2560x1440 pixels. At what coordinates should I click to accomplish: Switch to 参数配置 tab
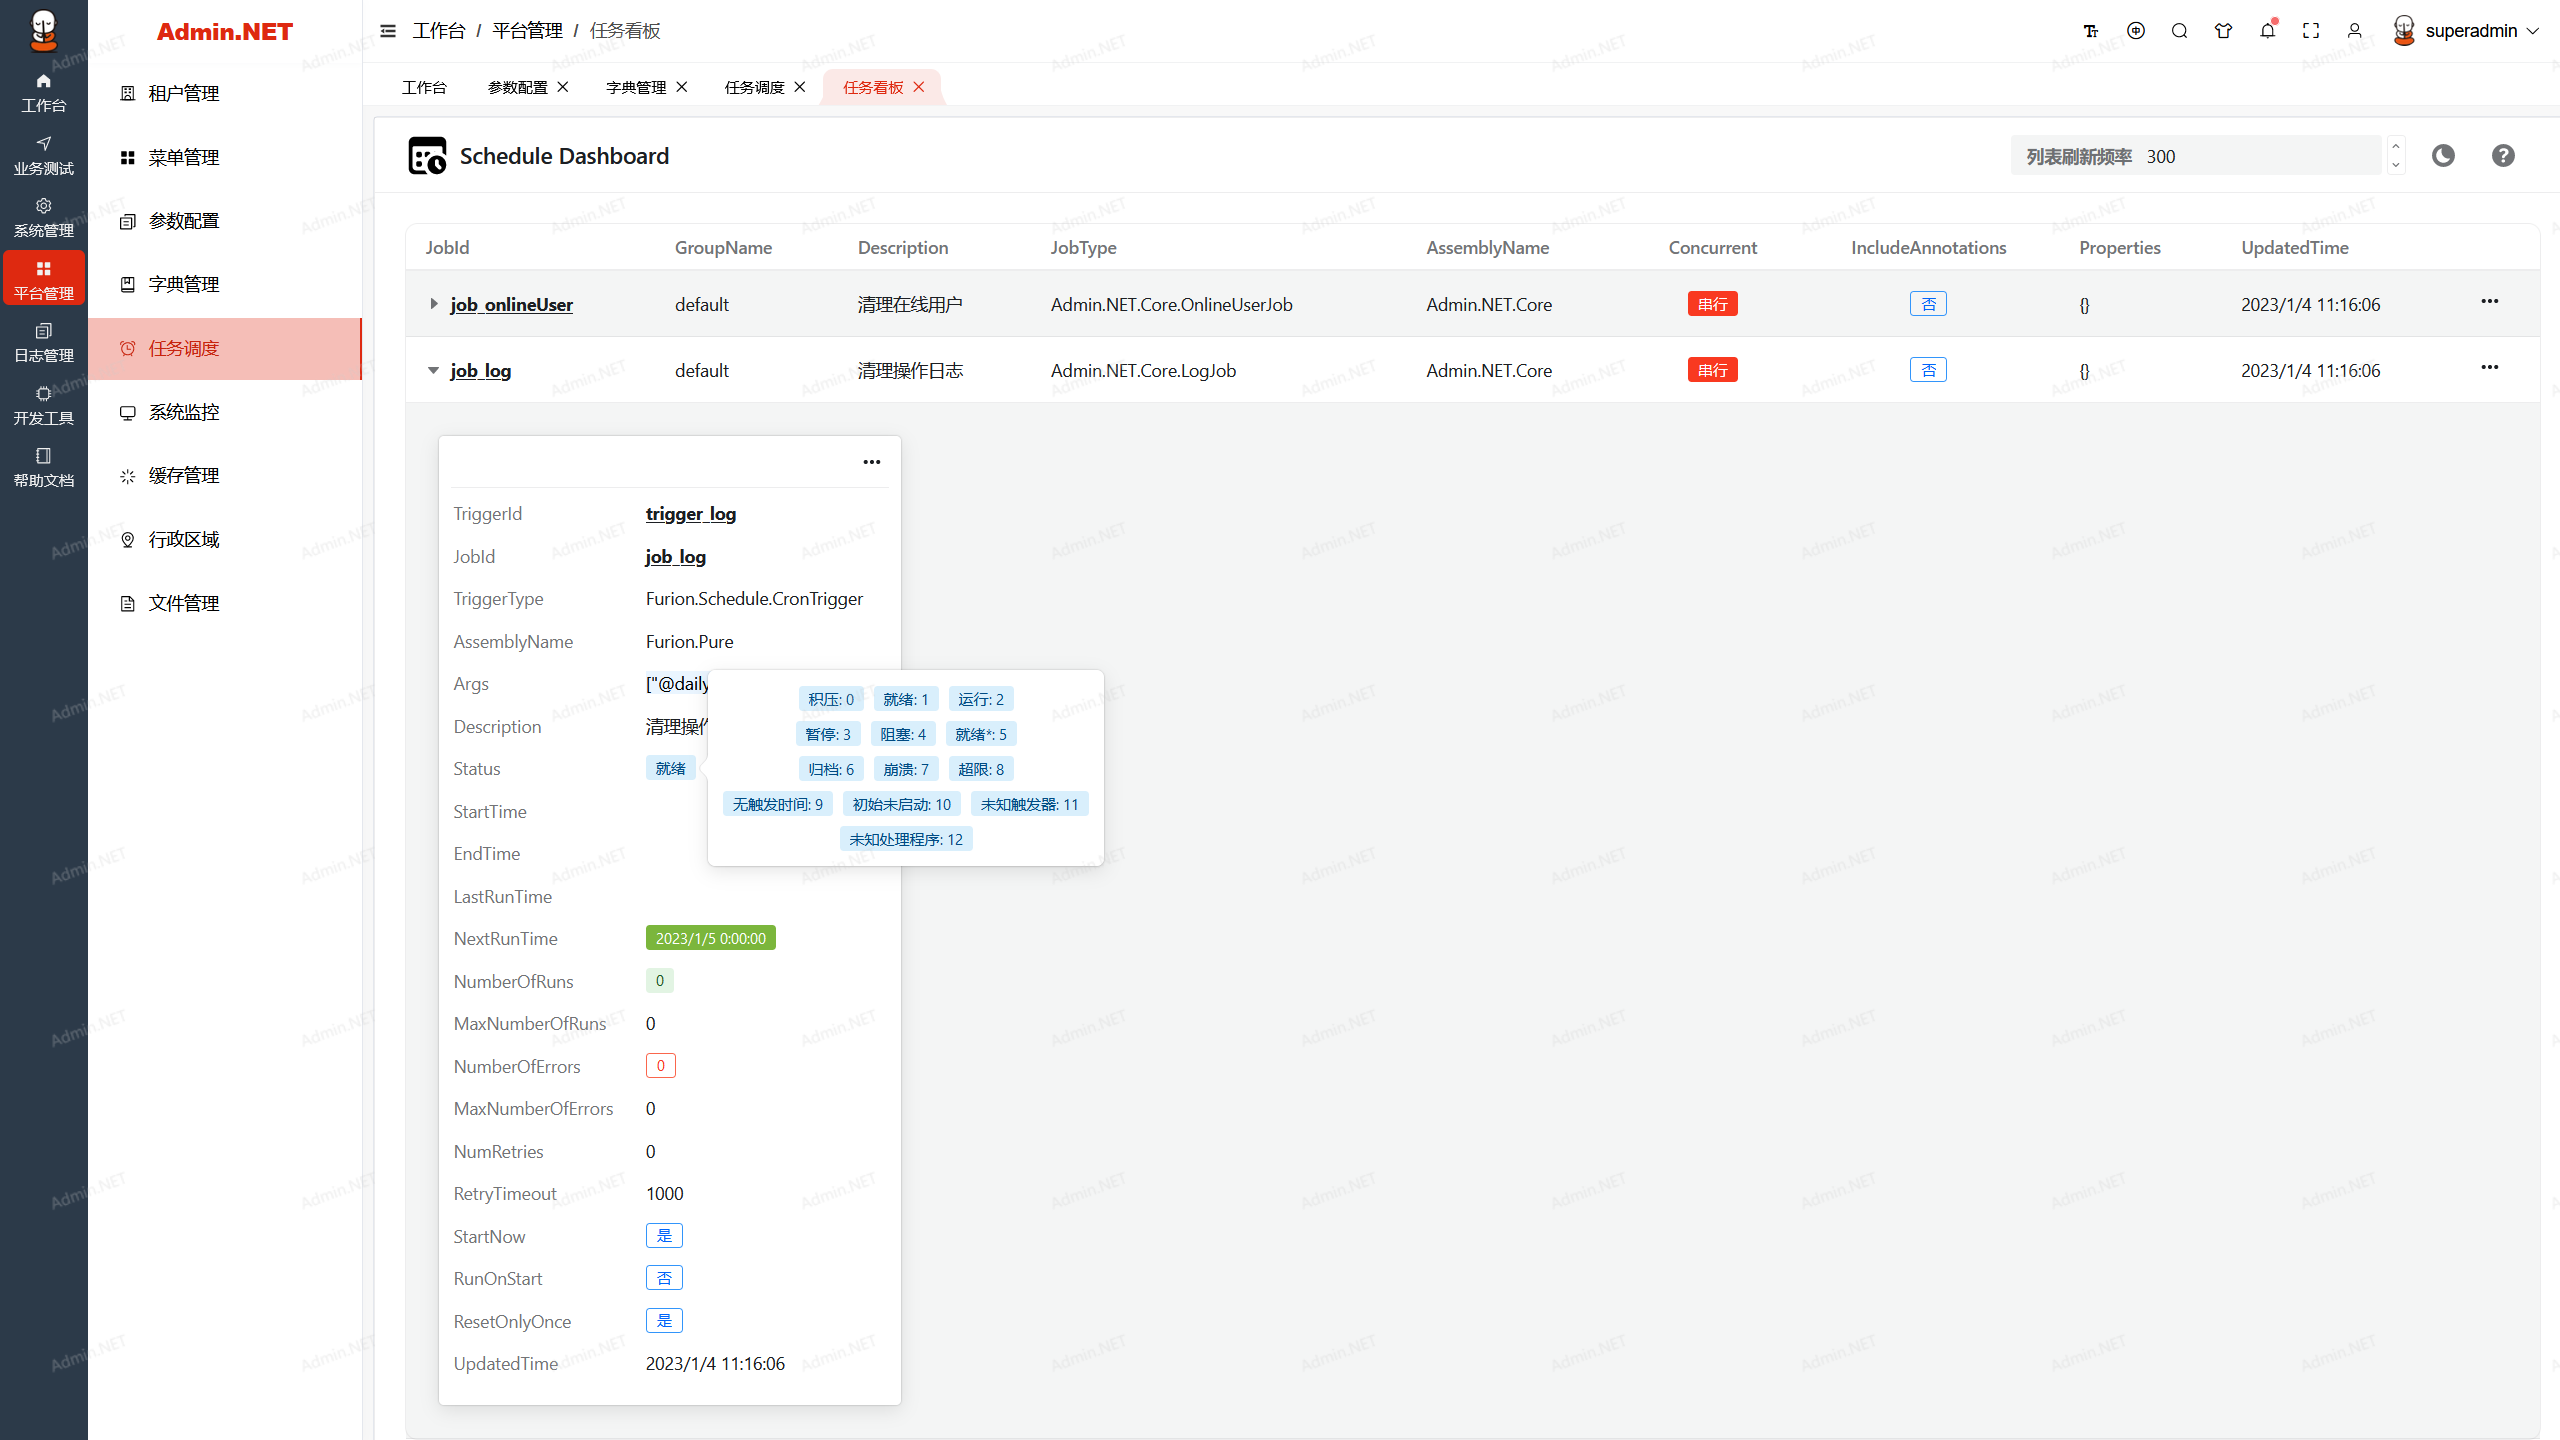coord(517,88)
